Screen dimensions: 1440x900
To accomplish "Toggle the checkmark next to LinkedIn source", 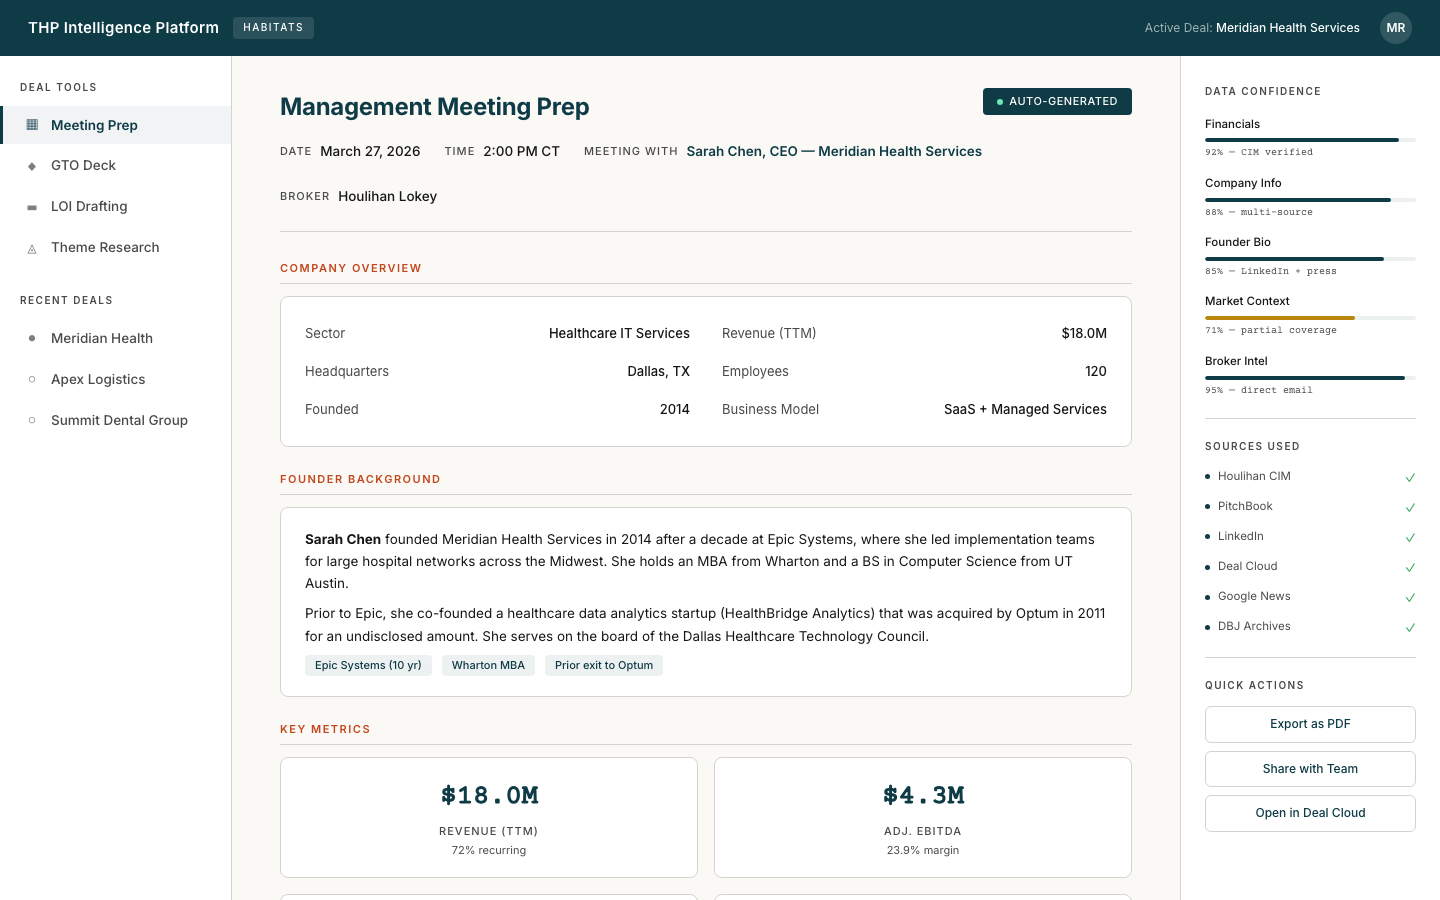I will 1410,537.
